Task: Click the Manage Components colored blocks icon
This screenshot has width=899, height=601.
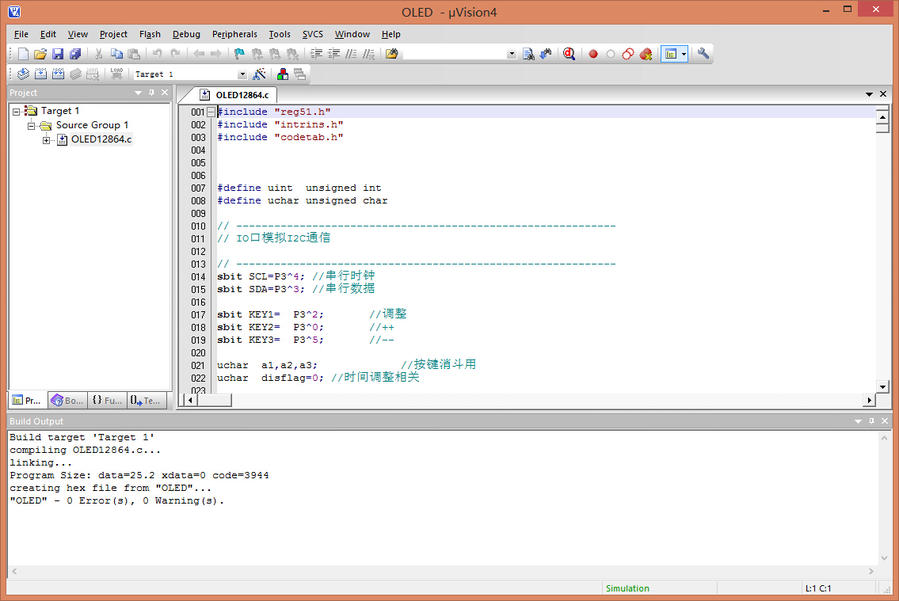Action: coord(283,74)
